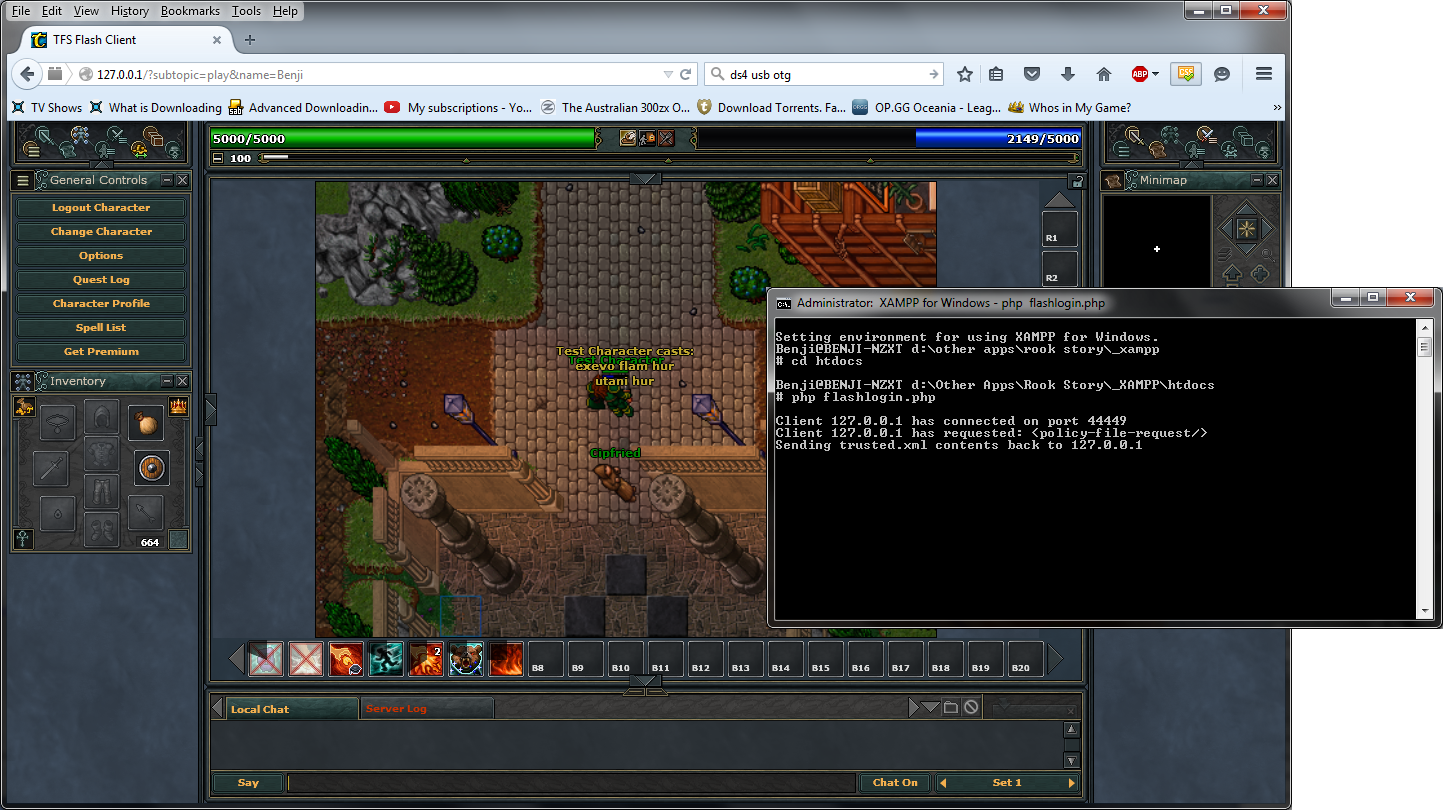The image size is (1443, 810).
Task: Click the crown premium icon in Inventory
Action: coord(179,406)
